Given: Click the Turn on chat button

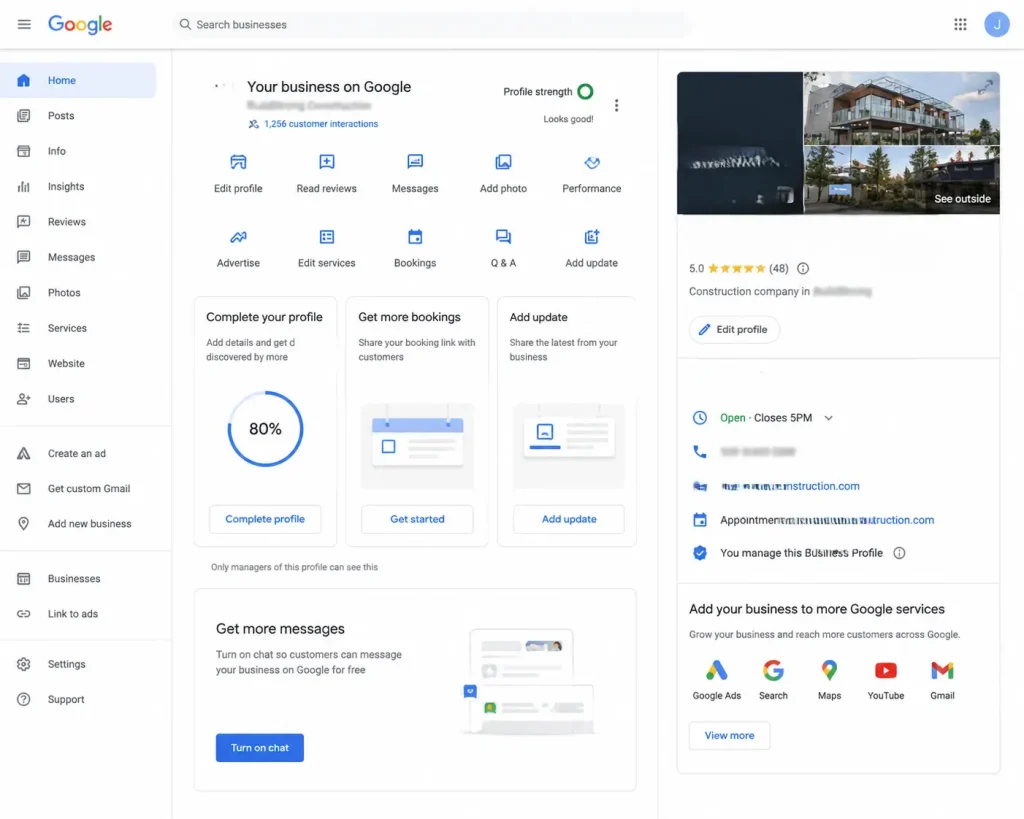Looking at the screenshot, I should coord(260,748).
